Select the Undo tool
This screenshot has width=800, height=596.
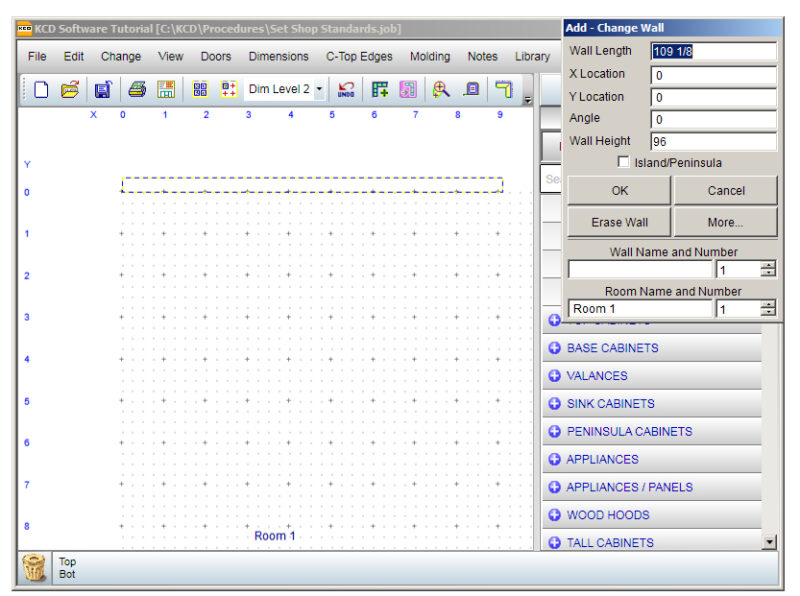tap(347, 89)
